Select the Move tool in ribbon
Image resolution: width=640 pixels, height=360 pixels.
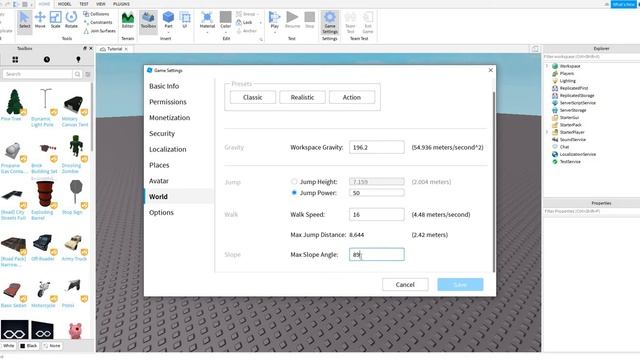pos(40,20)
